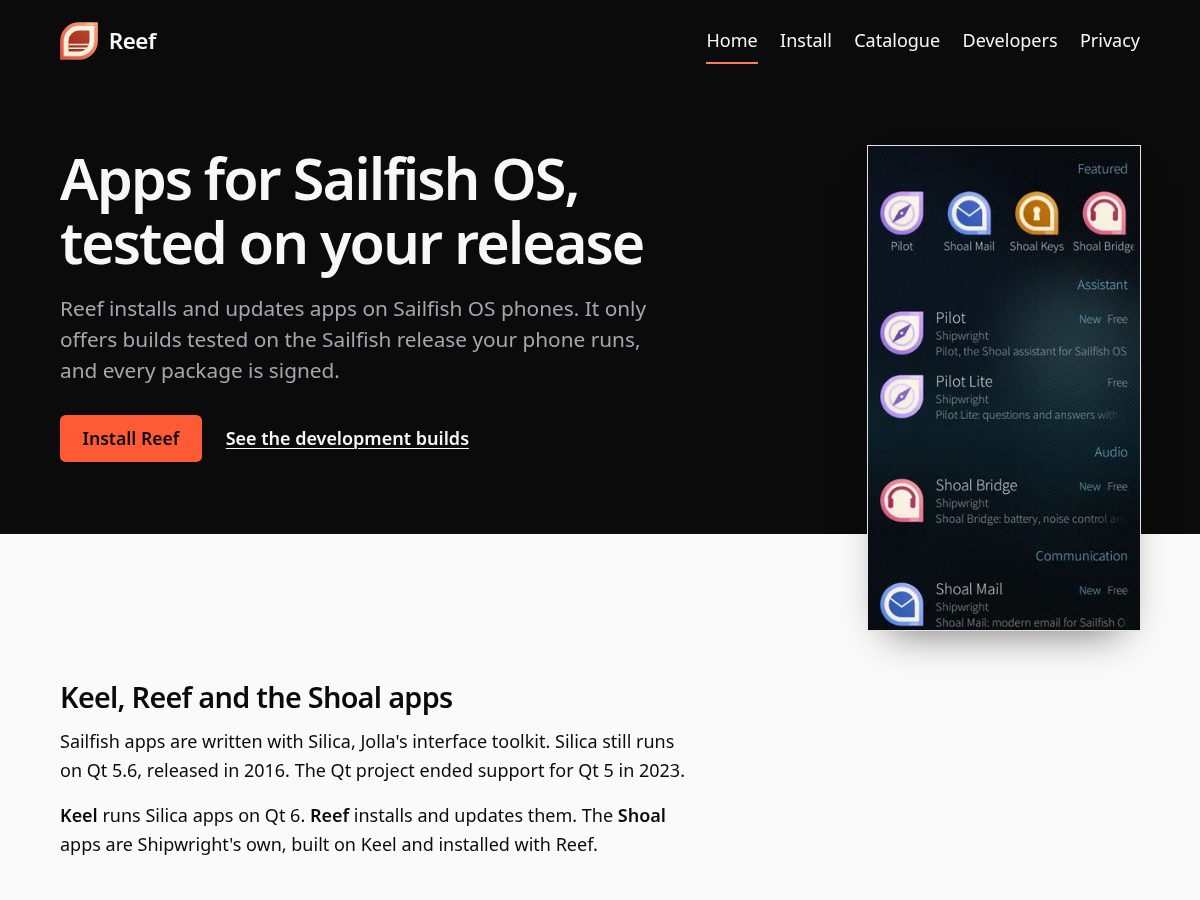The image size is (1200, 900).
Task: Click the Assistant category heading
Action: click(1102, 285)
